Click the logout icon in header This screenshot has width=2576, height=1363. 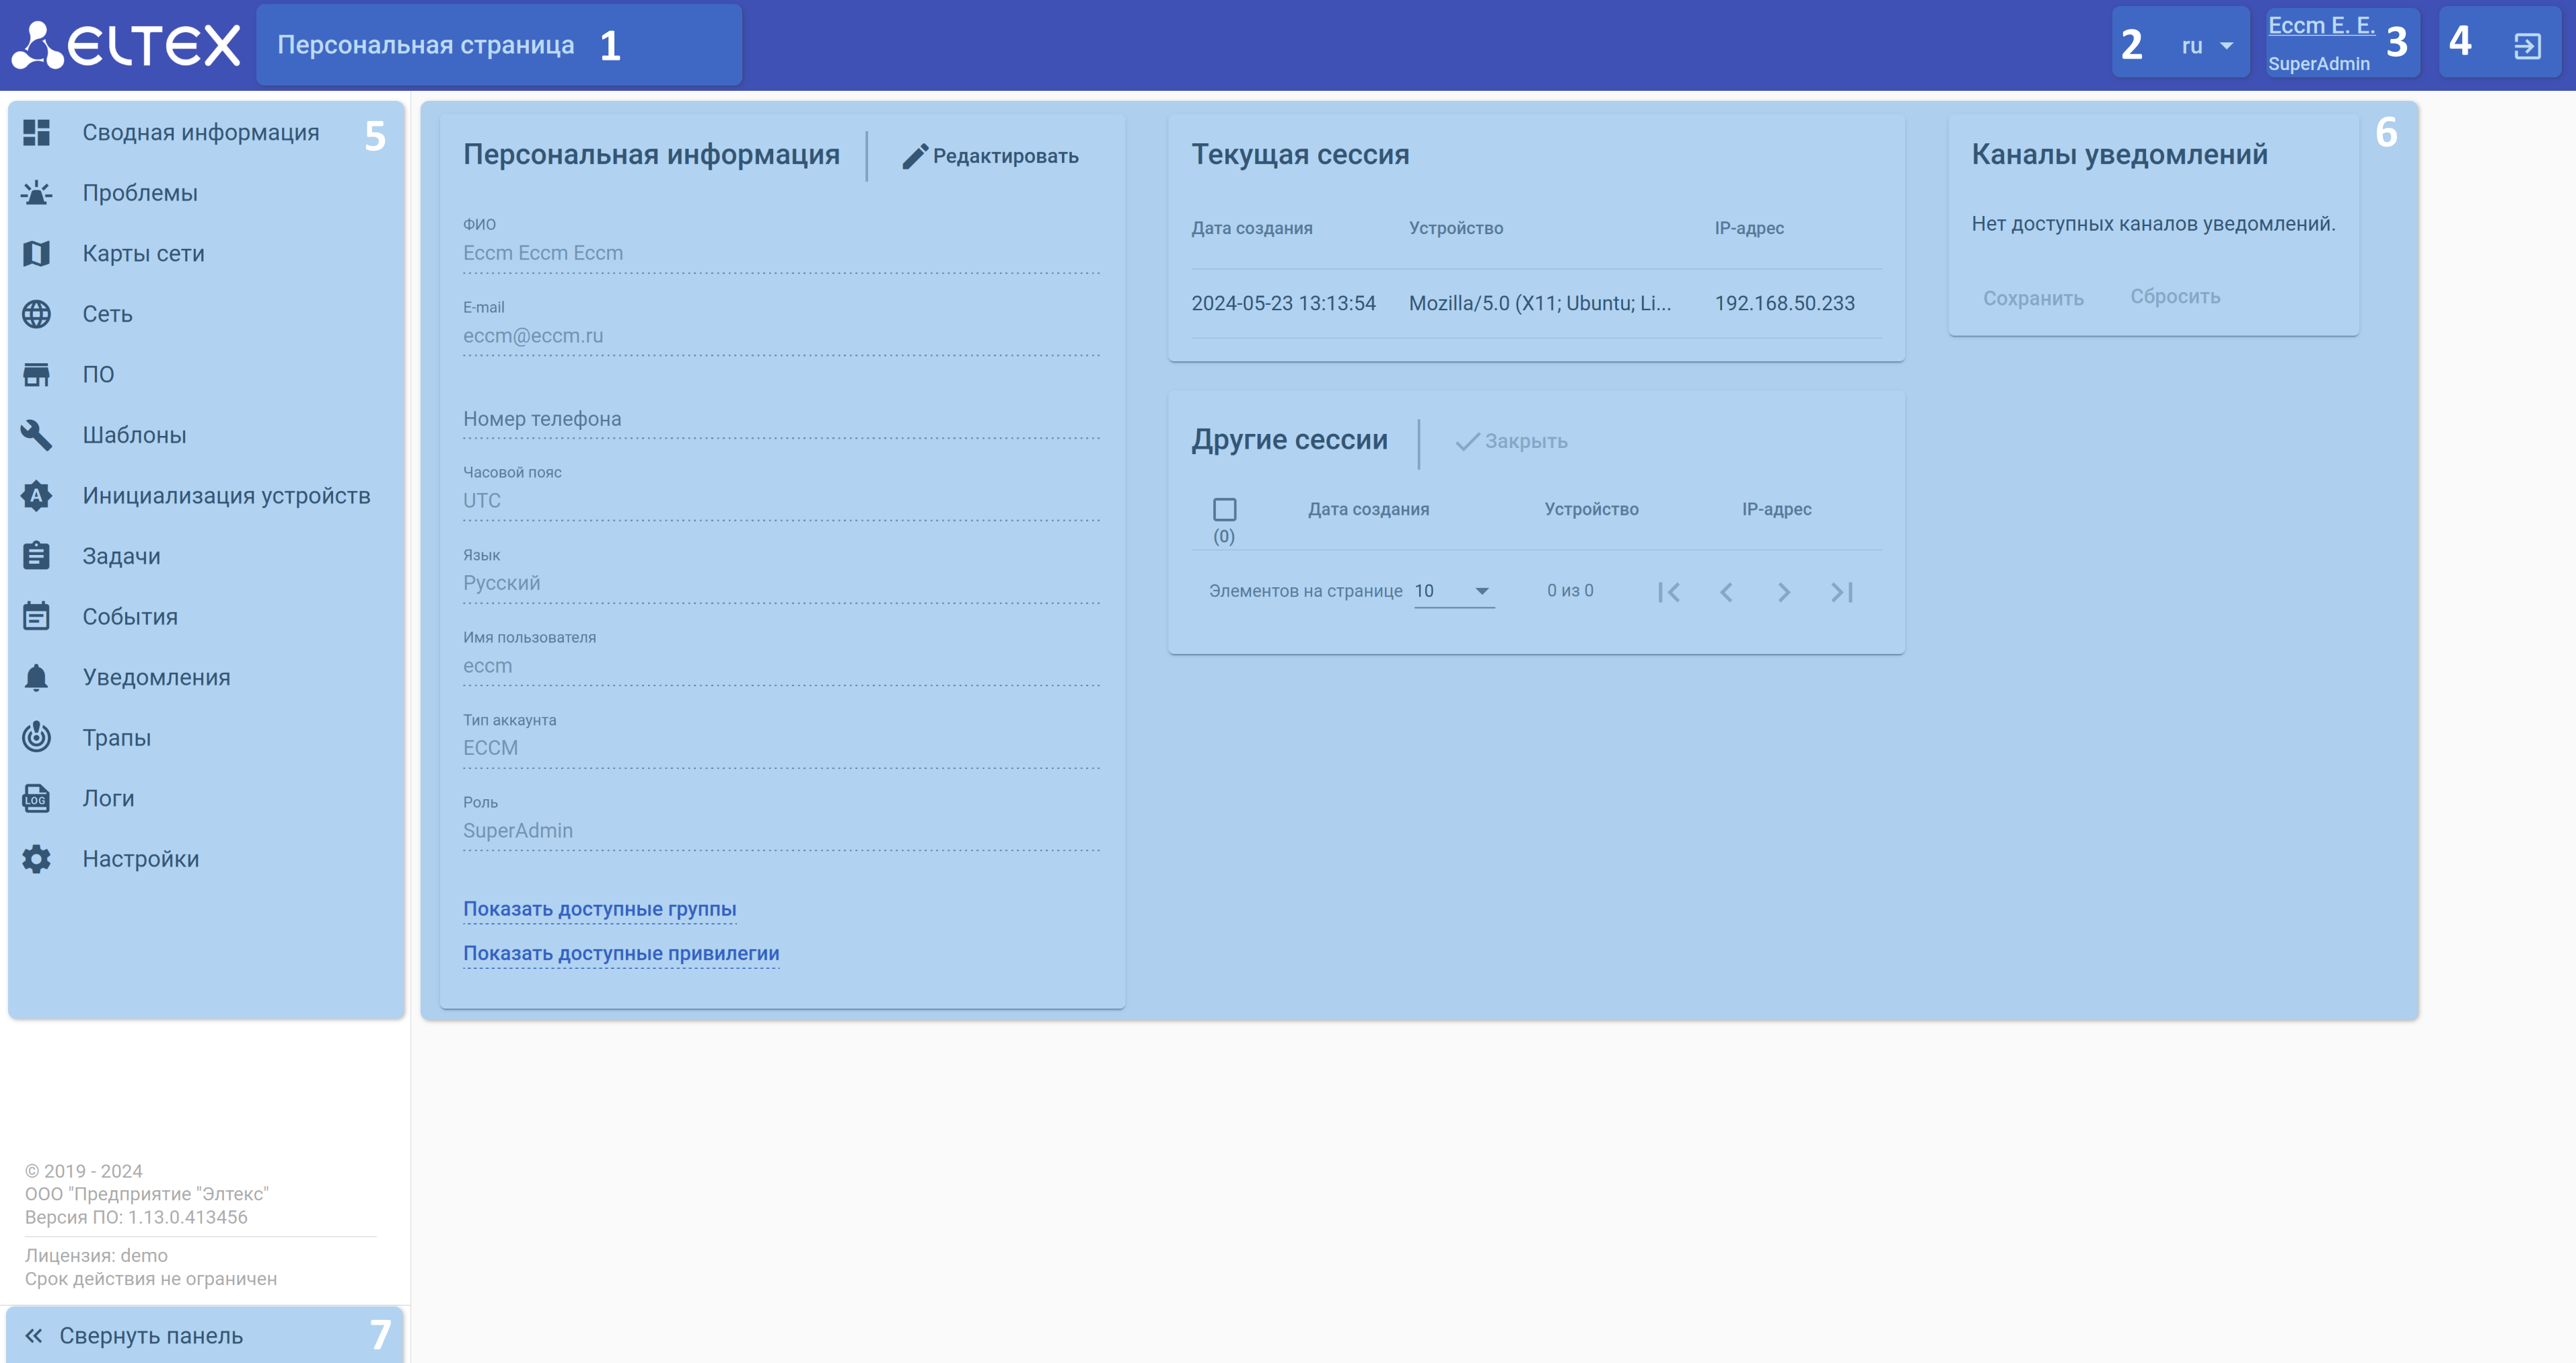(2526, 46)
